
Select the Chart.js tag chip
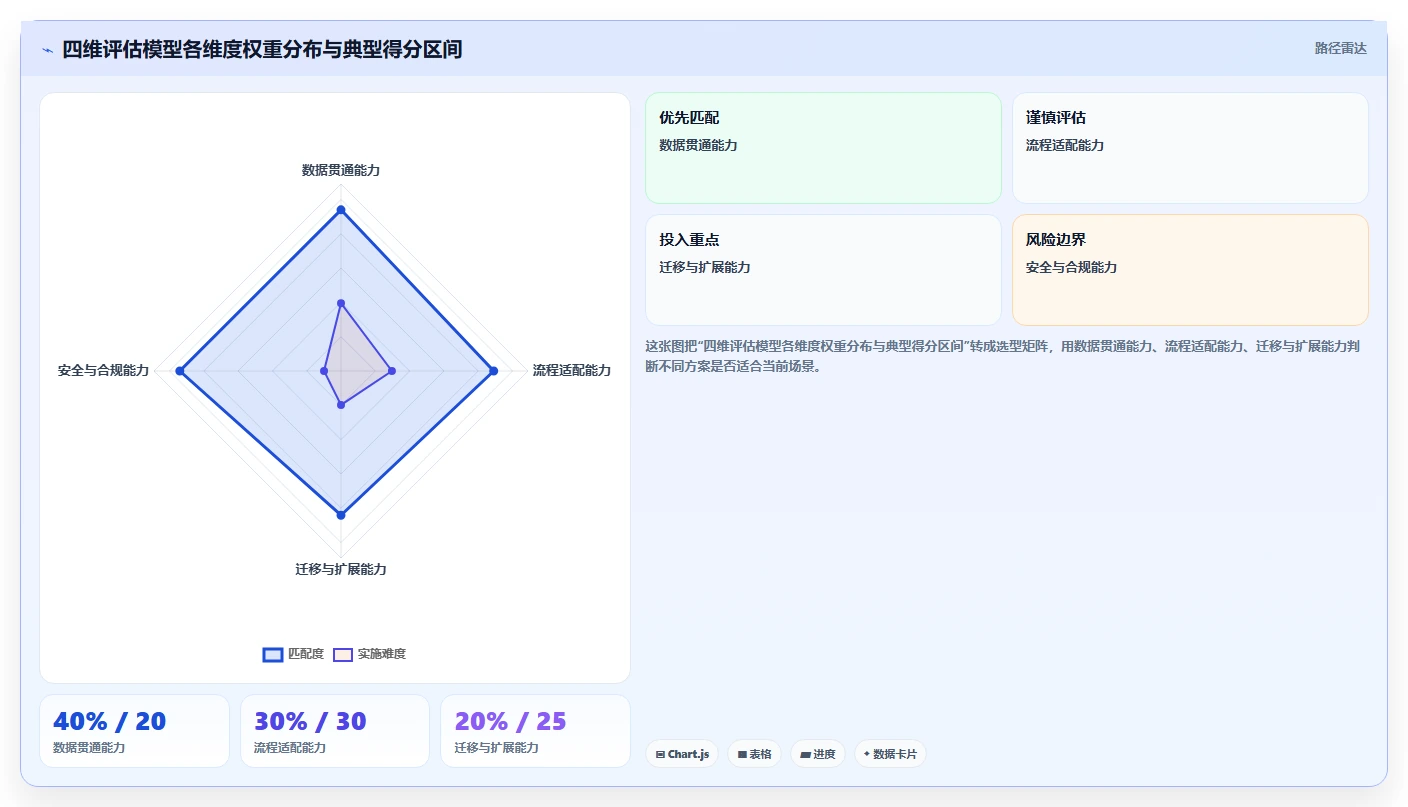[x=682, y=754]
